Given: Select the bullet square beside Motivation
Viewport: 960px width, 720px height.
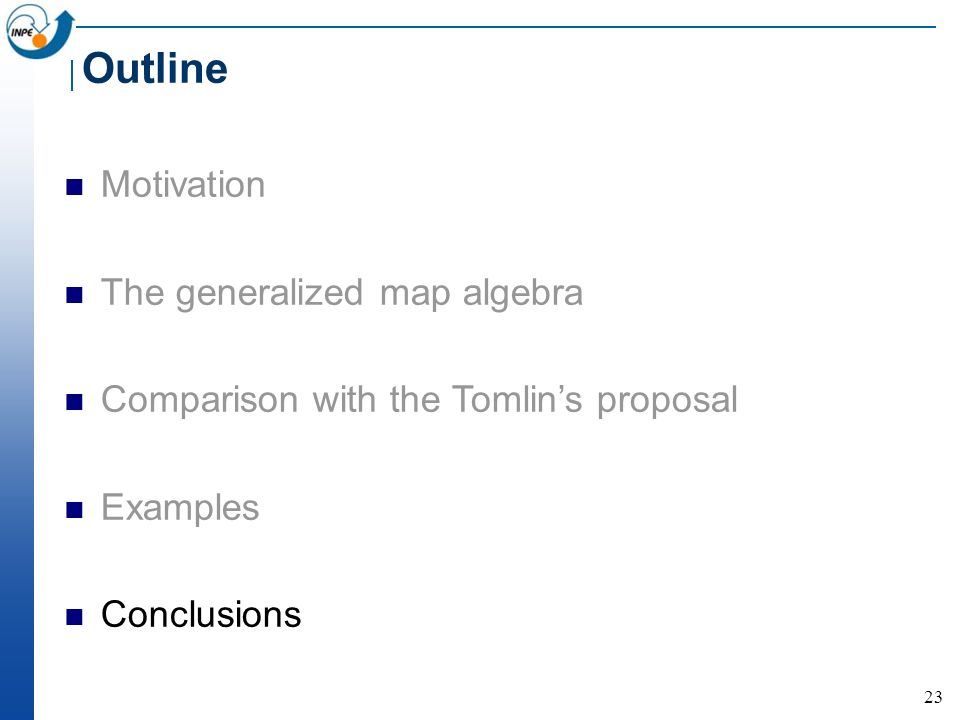Looking at the screenshot, I should (74, 187).
